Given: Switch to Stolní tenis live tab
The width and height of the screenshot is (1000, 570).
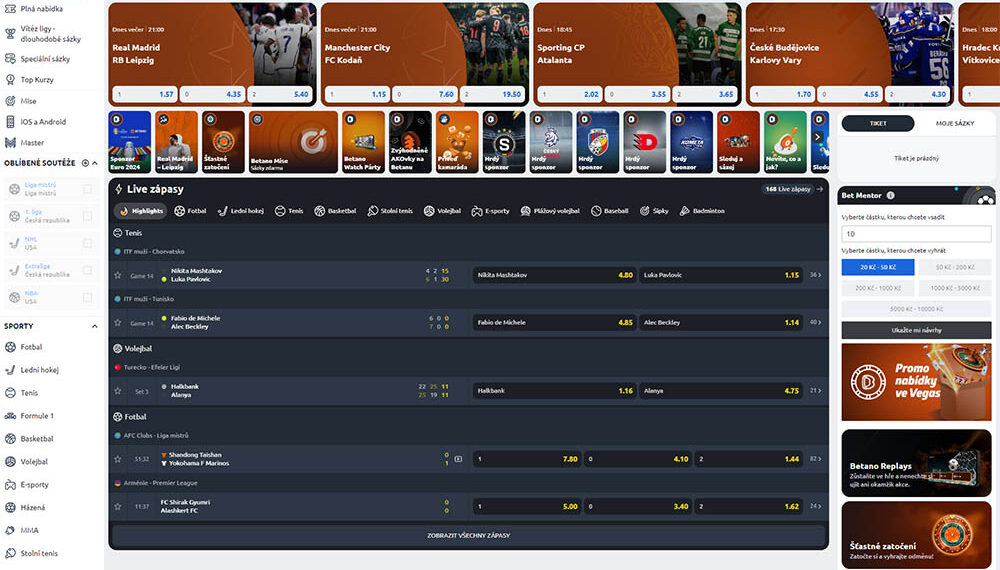Looking at the screenshot, I should pyautogui.click(x=390, y=211).
